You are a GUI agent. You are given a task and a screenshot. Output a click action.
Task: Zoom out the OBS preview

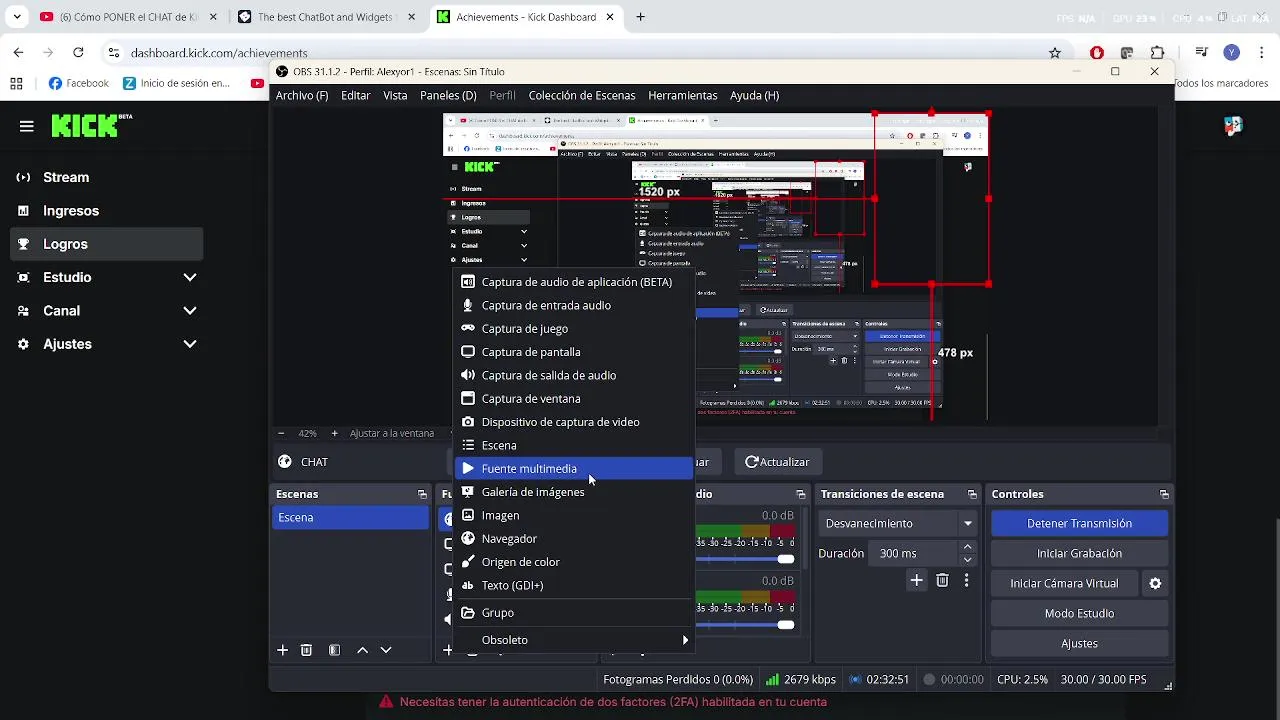[281, 433]
